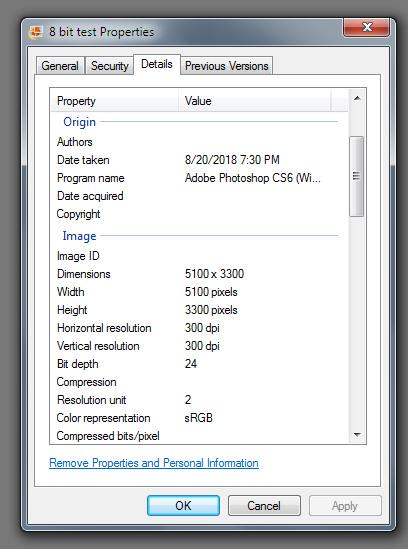Click the 5100 x 3300 dimensions value
This screenshot has width=408, height=549.
click(x=214, y=274)
